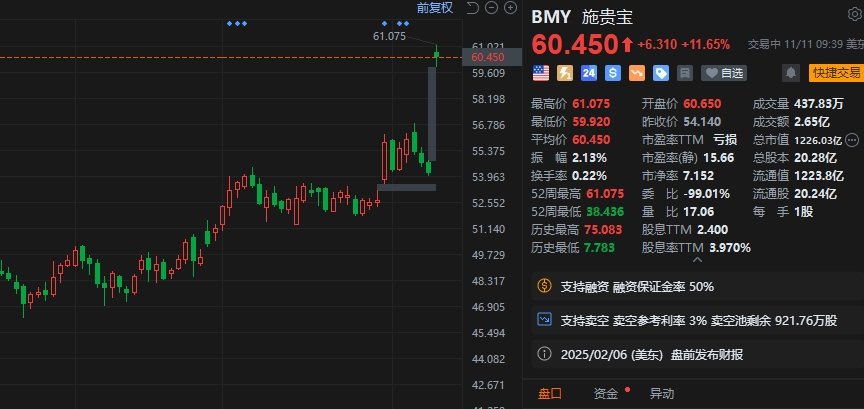Undo chart change with curved arrow
This screenshot has width=864, height=409.
472,7
